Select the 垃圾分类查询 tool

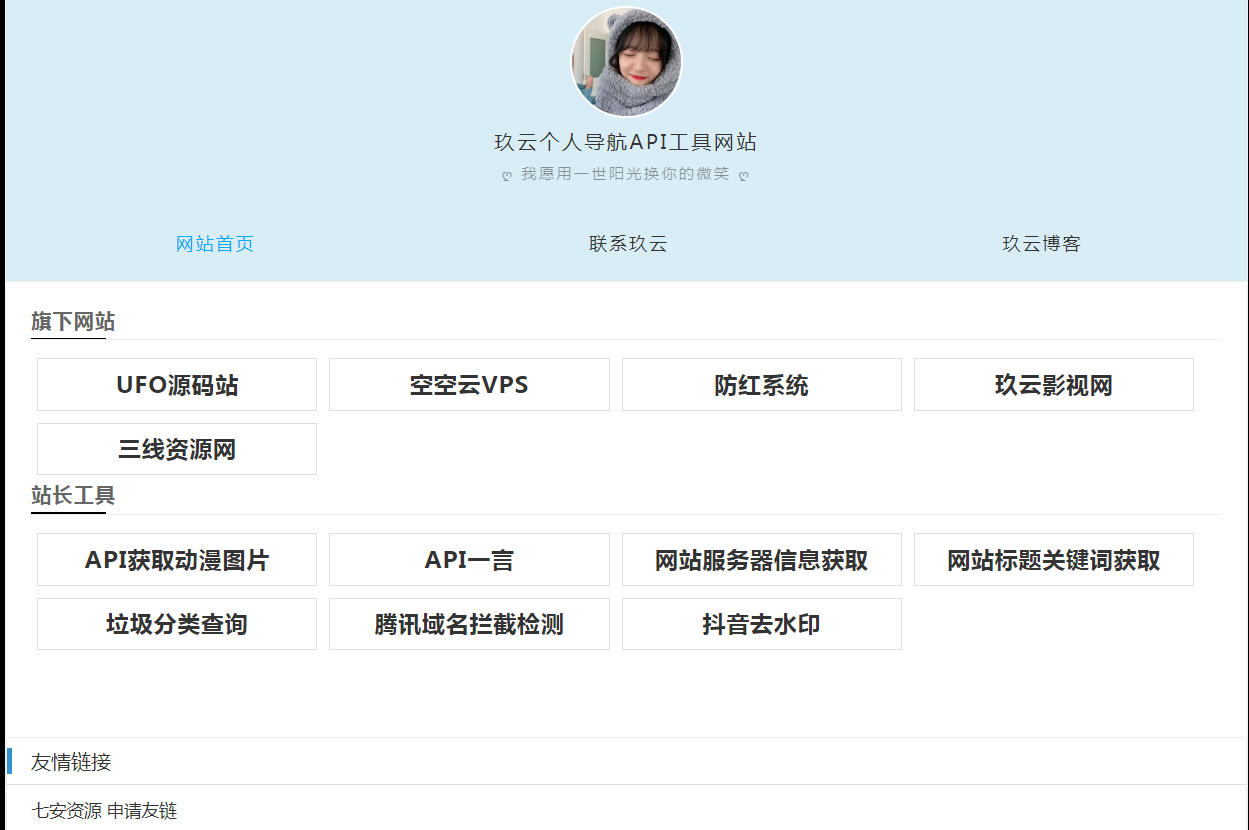[177, 624]
